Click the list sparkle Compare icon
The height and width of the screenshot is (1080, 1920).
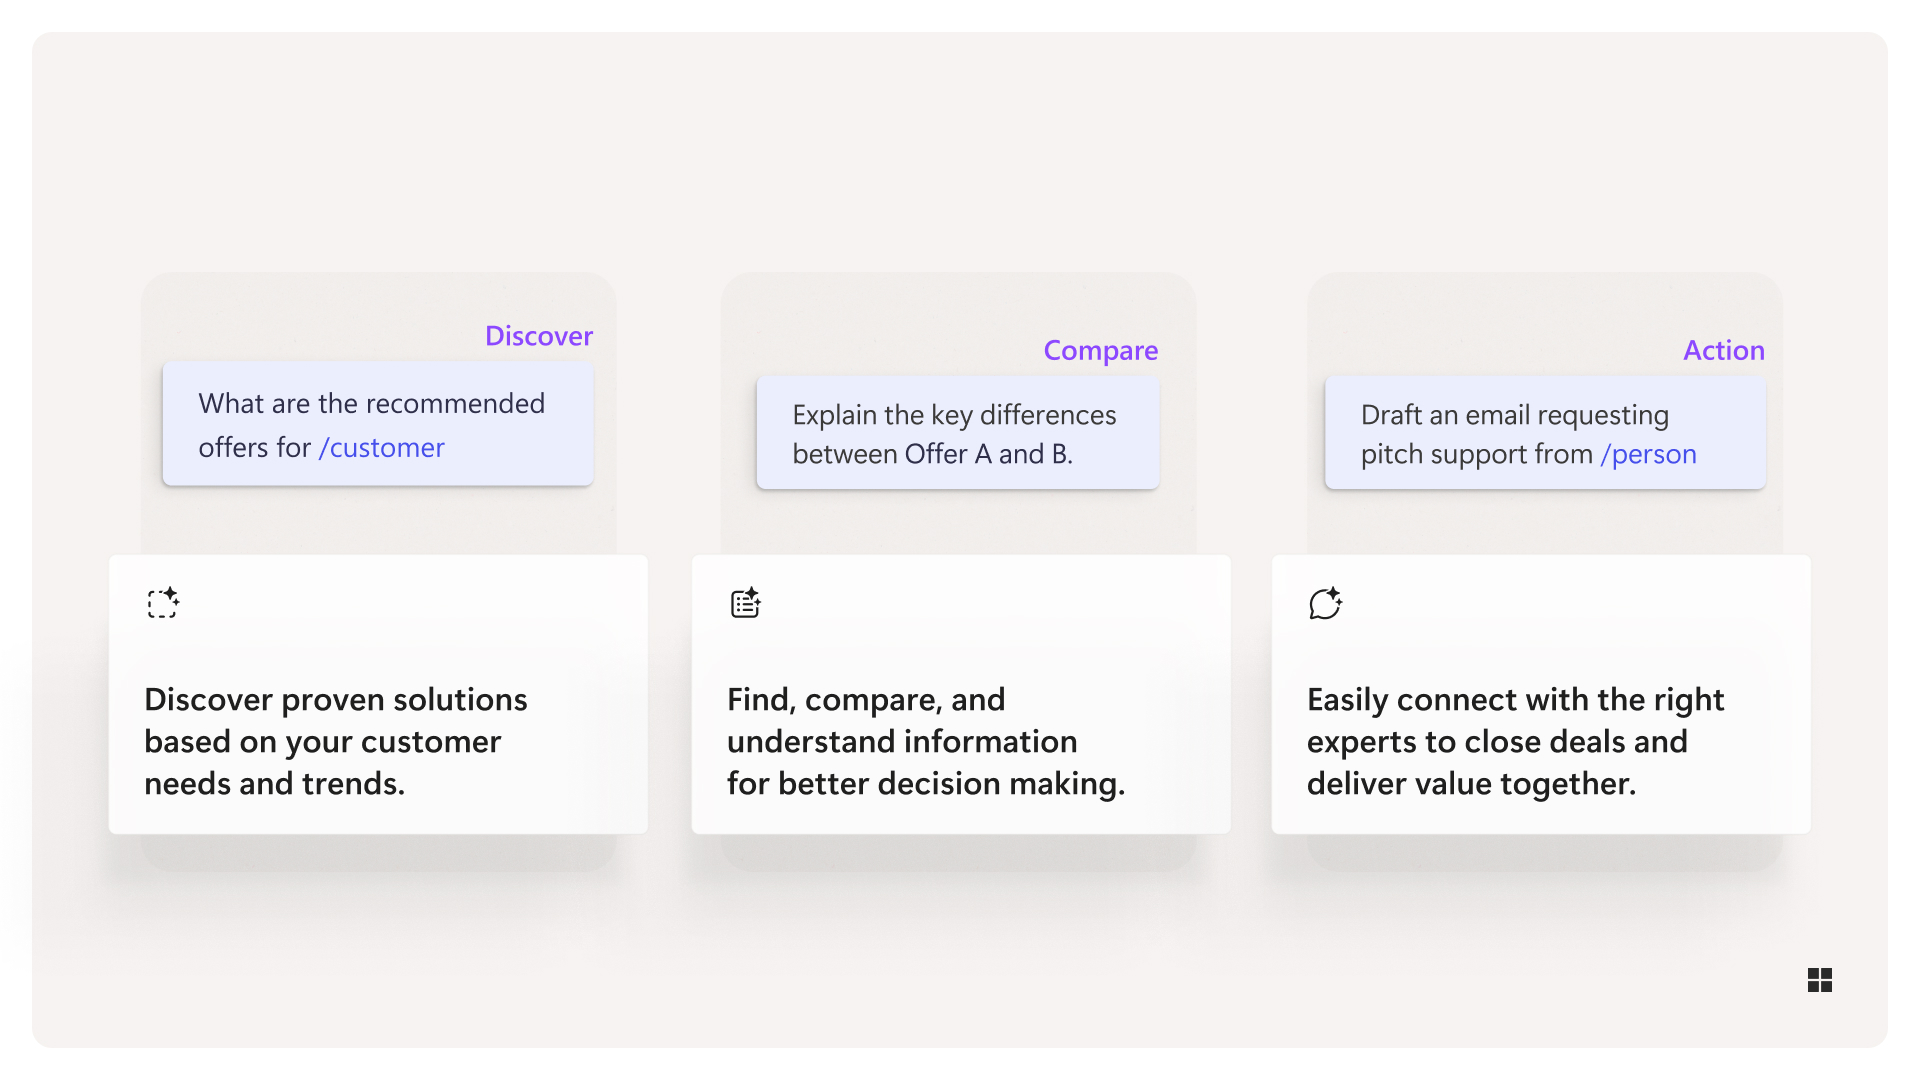pos(746,603)
